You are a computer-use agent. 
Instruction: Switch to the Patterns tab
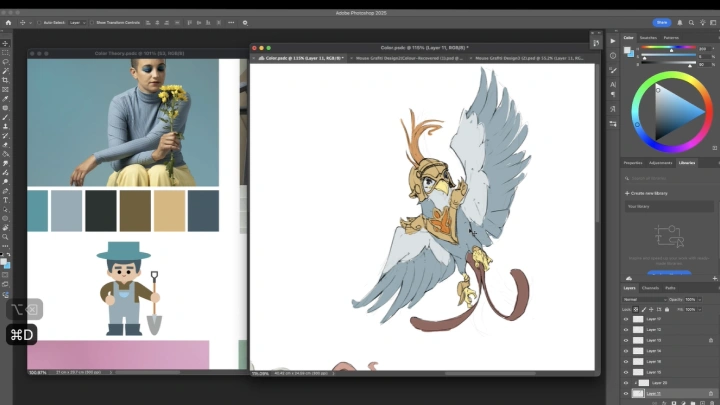click(x=671, y=38)
